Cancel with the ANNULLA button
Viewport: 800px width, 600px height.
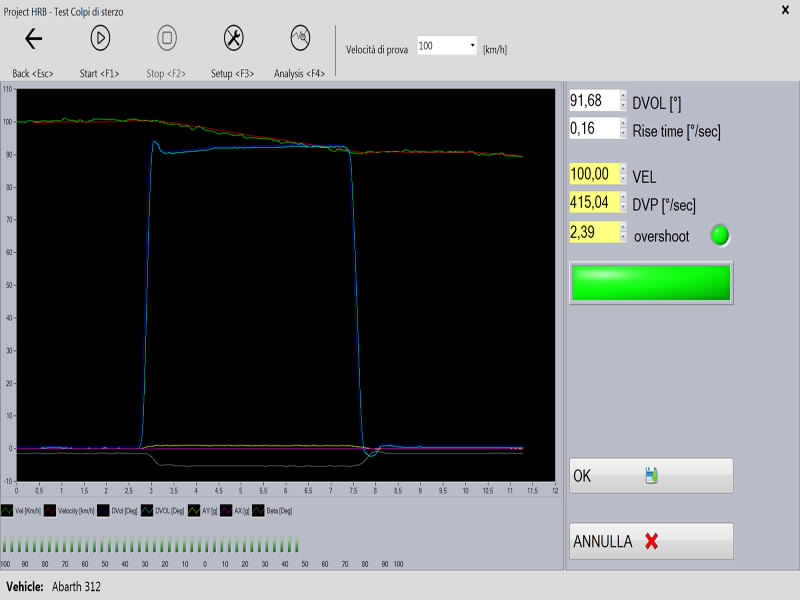click(651, 541)
